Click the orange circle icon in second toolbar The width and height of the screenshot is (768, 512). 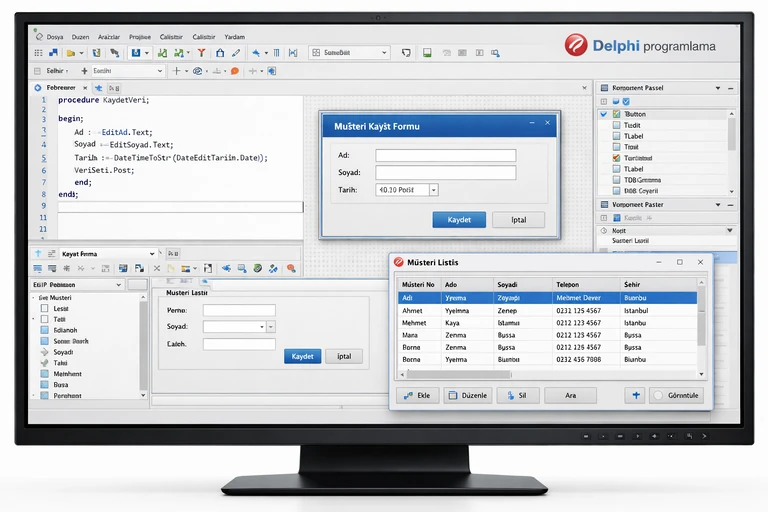click(235, 72)
